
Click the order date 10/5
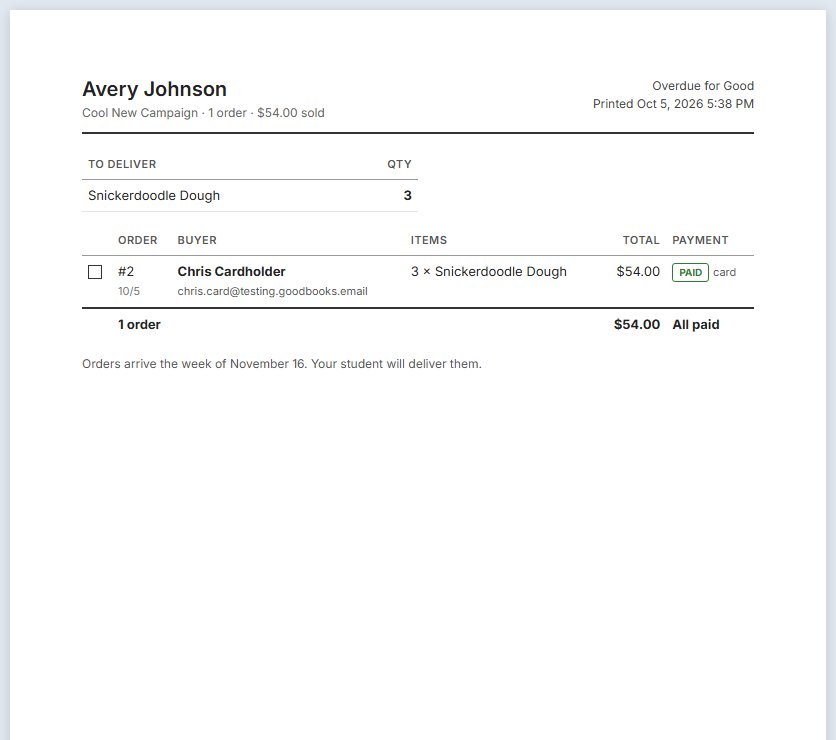129,291
